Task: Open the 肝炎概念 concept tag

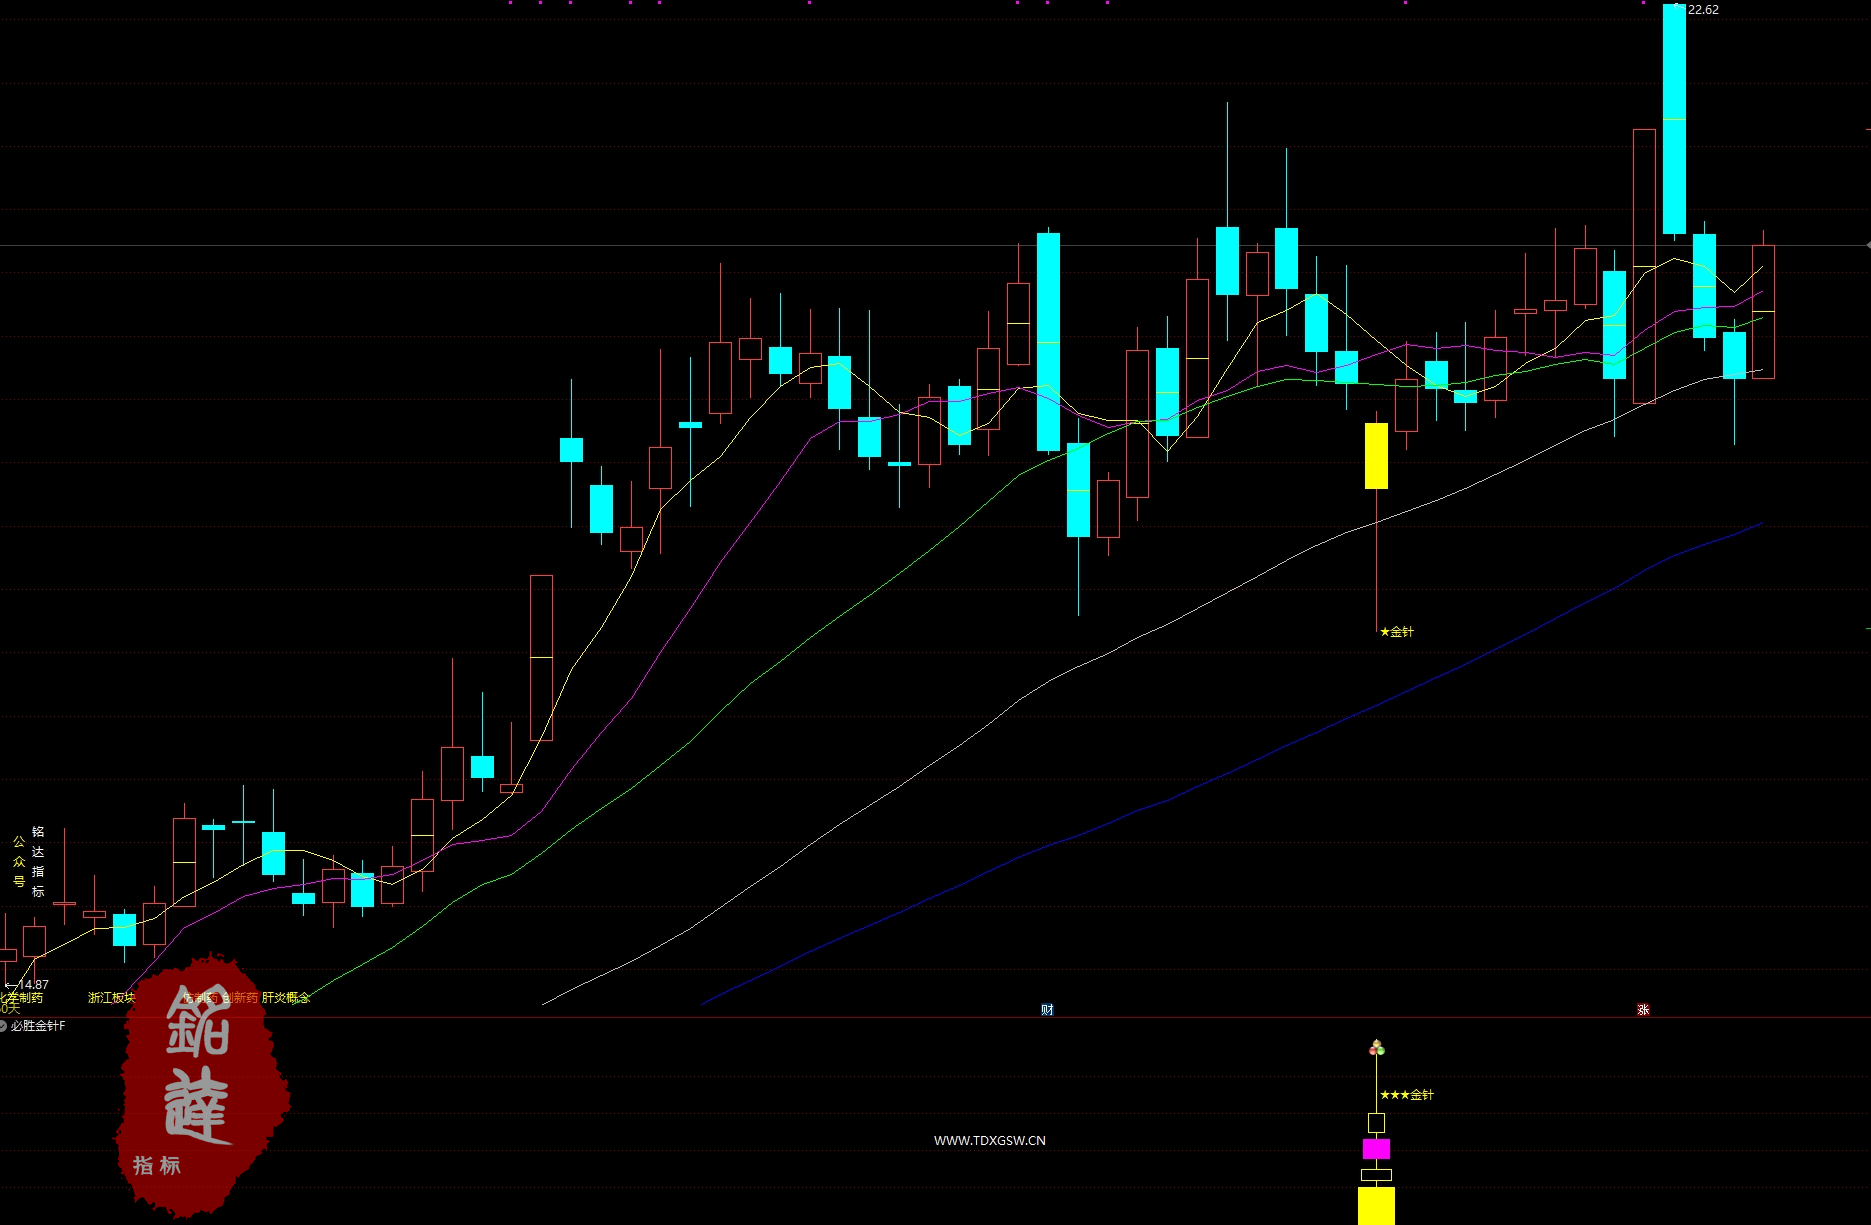Action: 286,998
